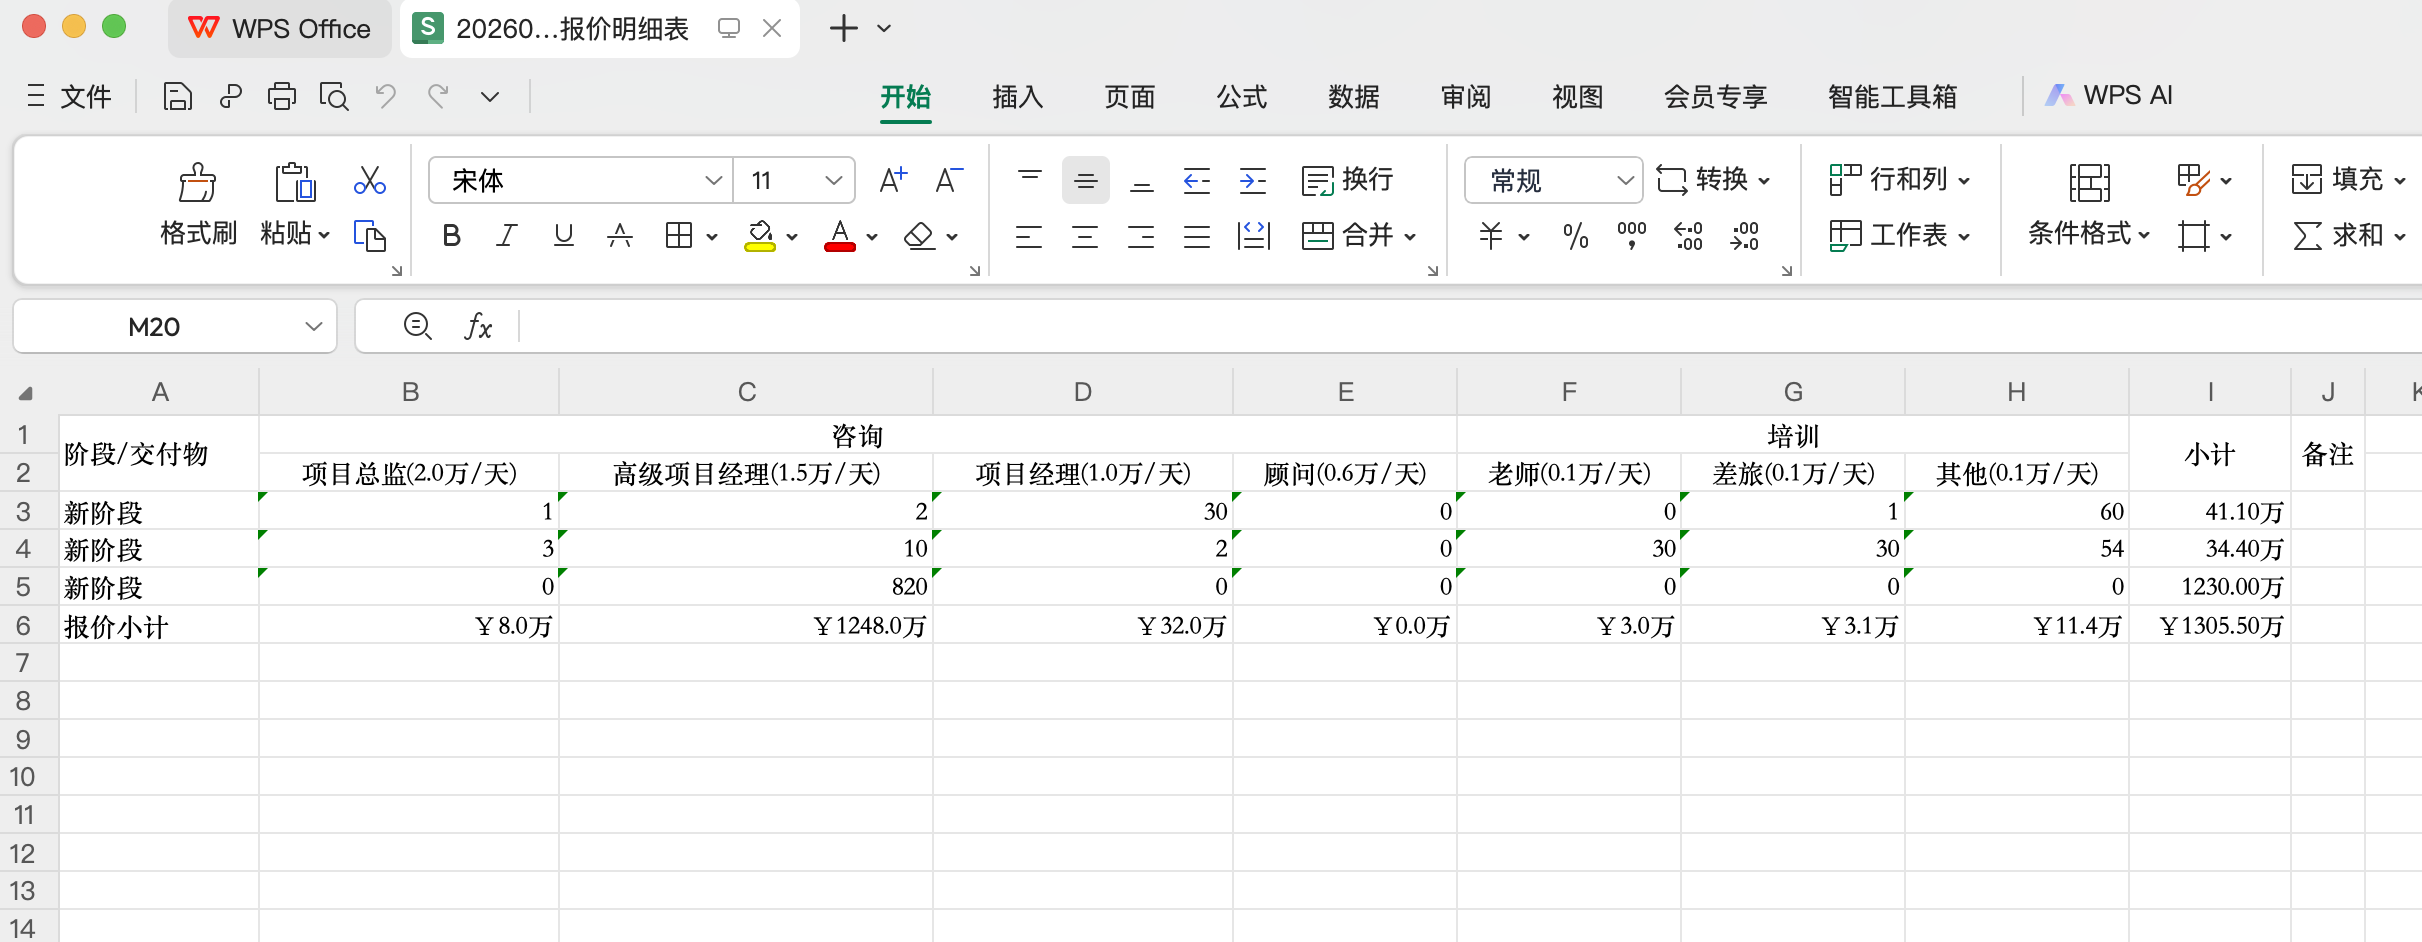Apply the red font color swatch
The image size is (2422, 942).
[839, 237]
